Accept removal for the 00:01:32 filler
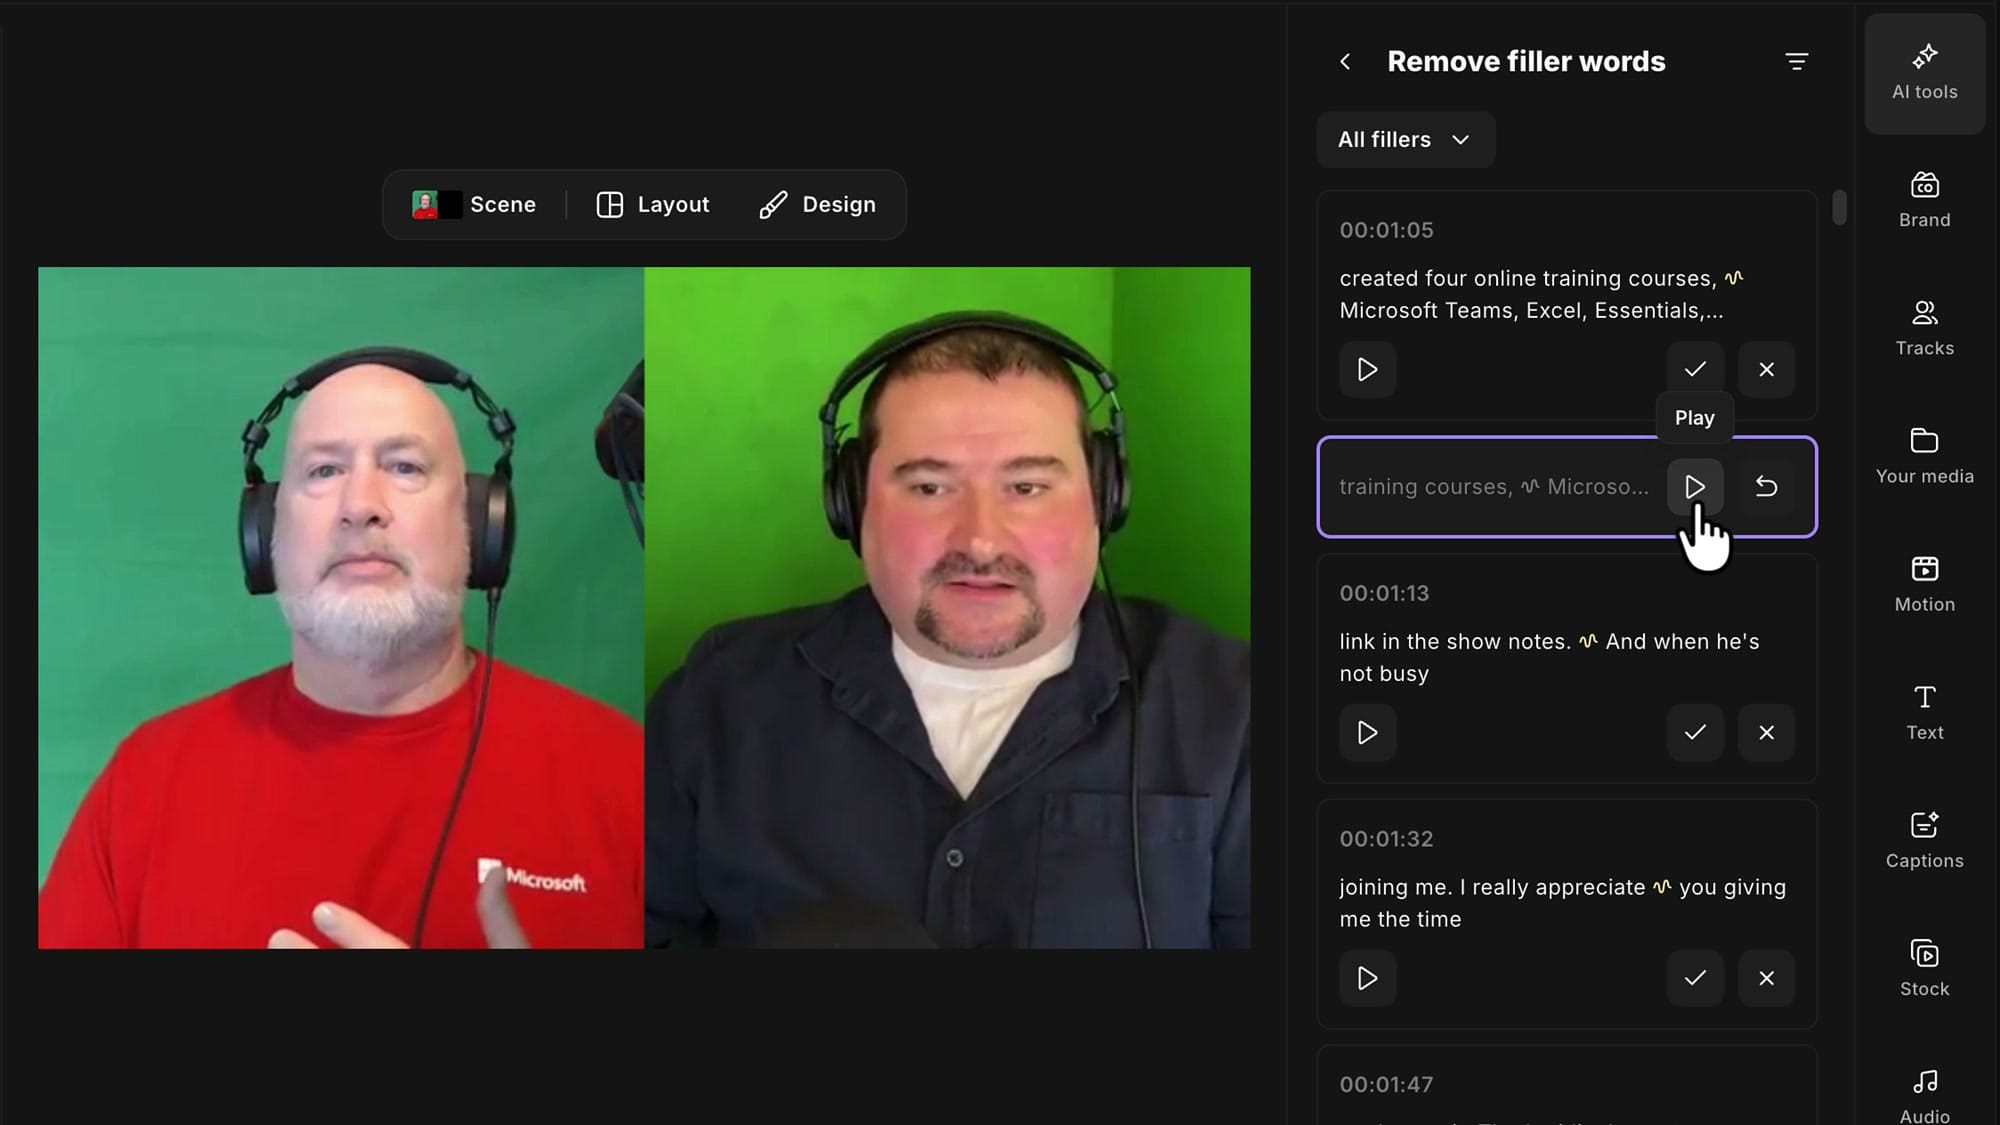The height and width of the screenshot is (1125, 2000). pyautogui.click(x=1694, y=978)
